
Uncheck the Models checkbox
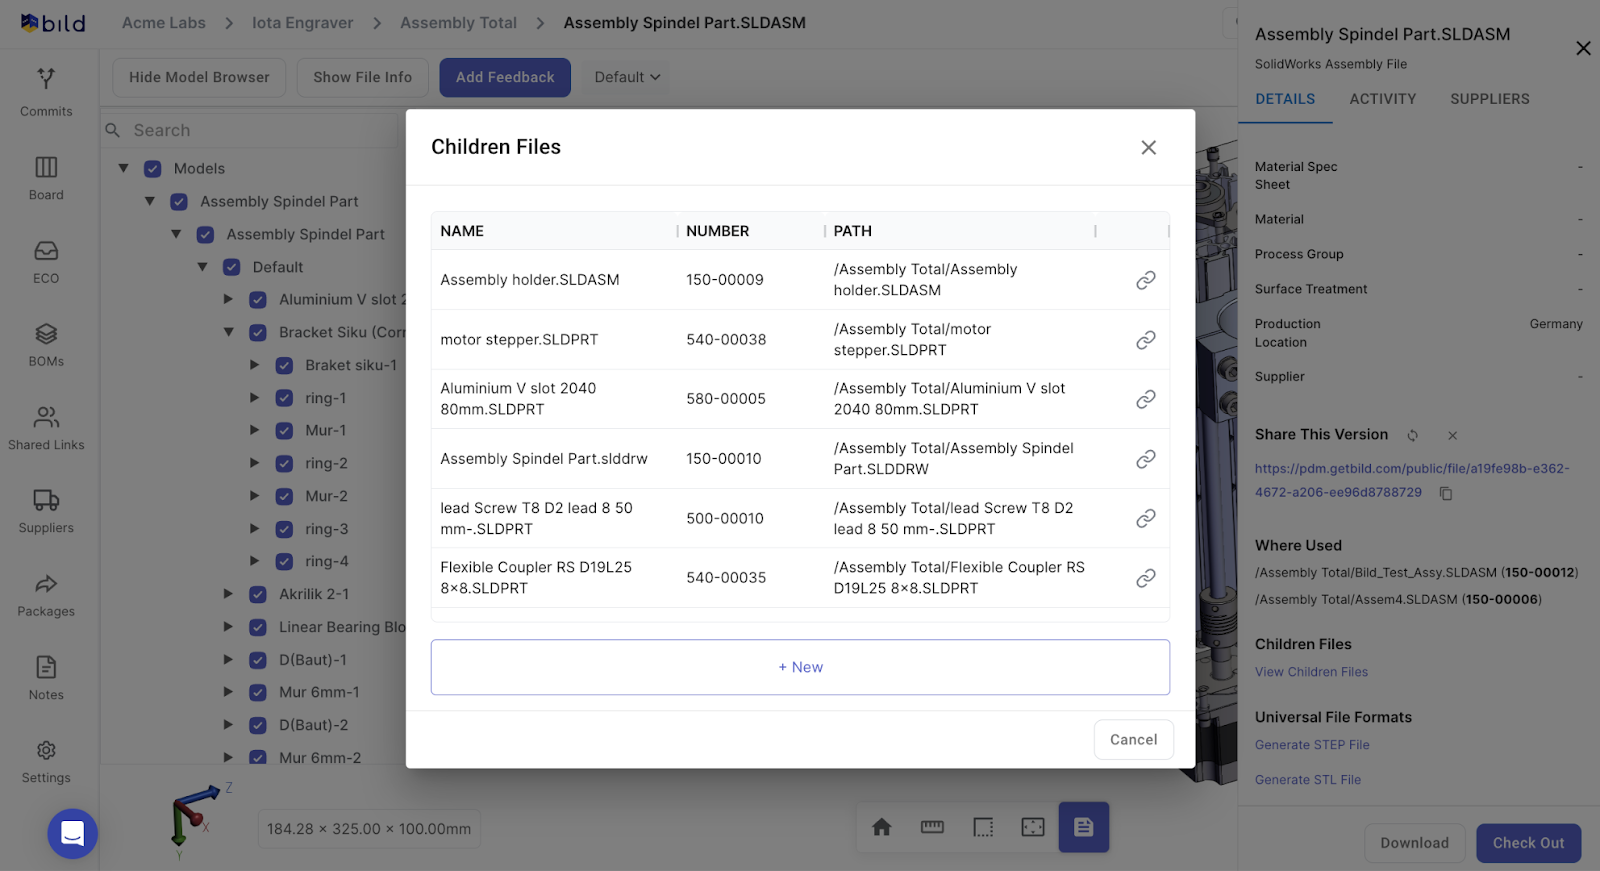pyautogui.click(x=153, y=169)
